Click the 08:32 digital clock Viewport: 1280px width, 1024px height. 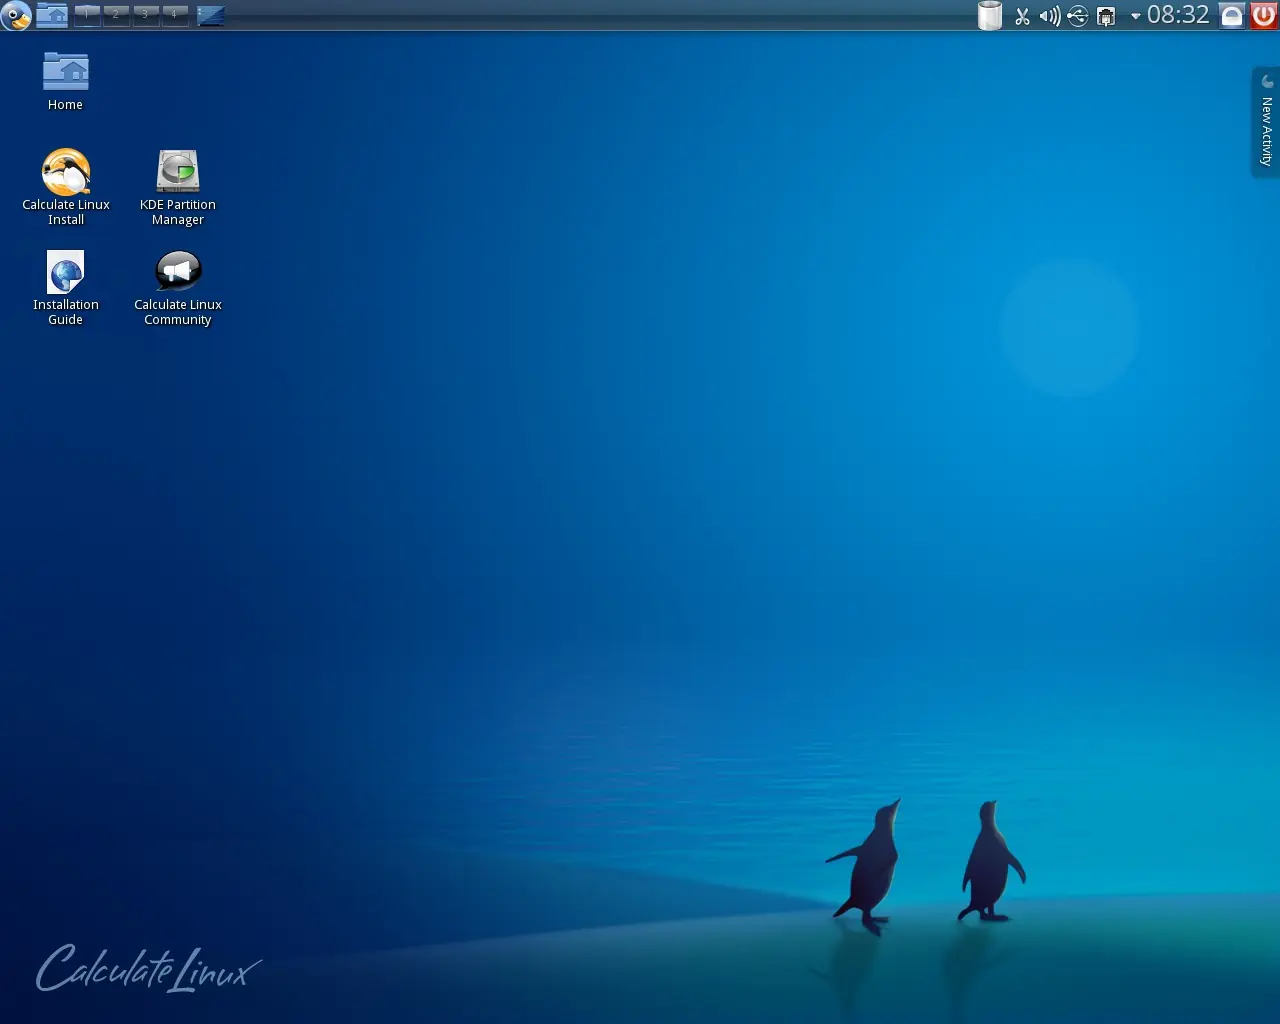click(x=1178, y=15)
